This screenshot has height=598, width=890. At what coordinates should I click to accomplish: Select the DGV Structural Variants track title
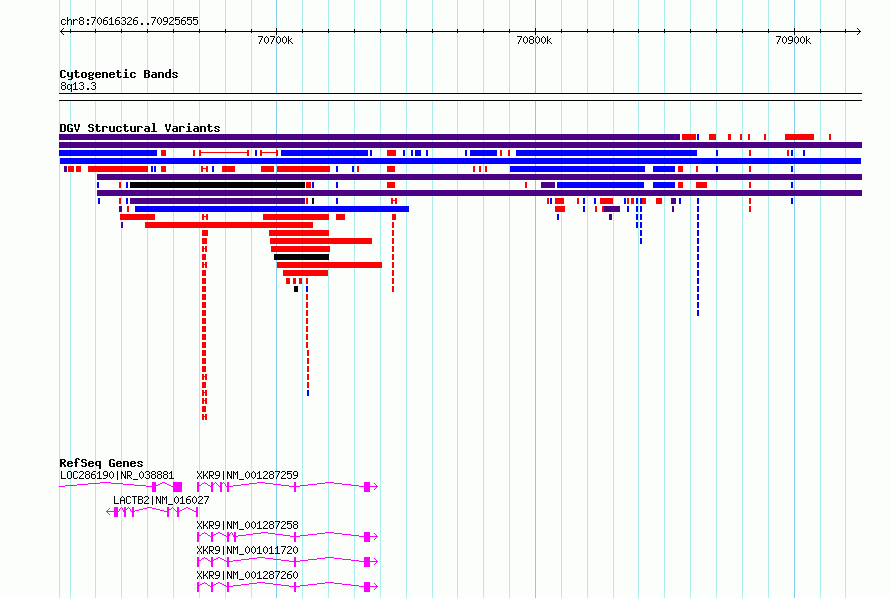click(140, 128)
